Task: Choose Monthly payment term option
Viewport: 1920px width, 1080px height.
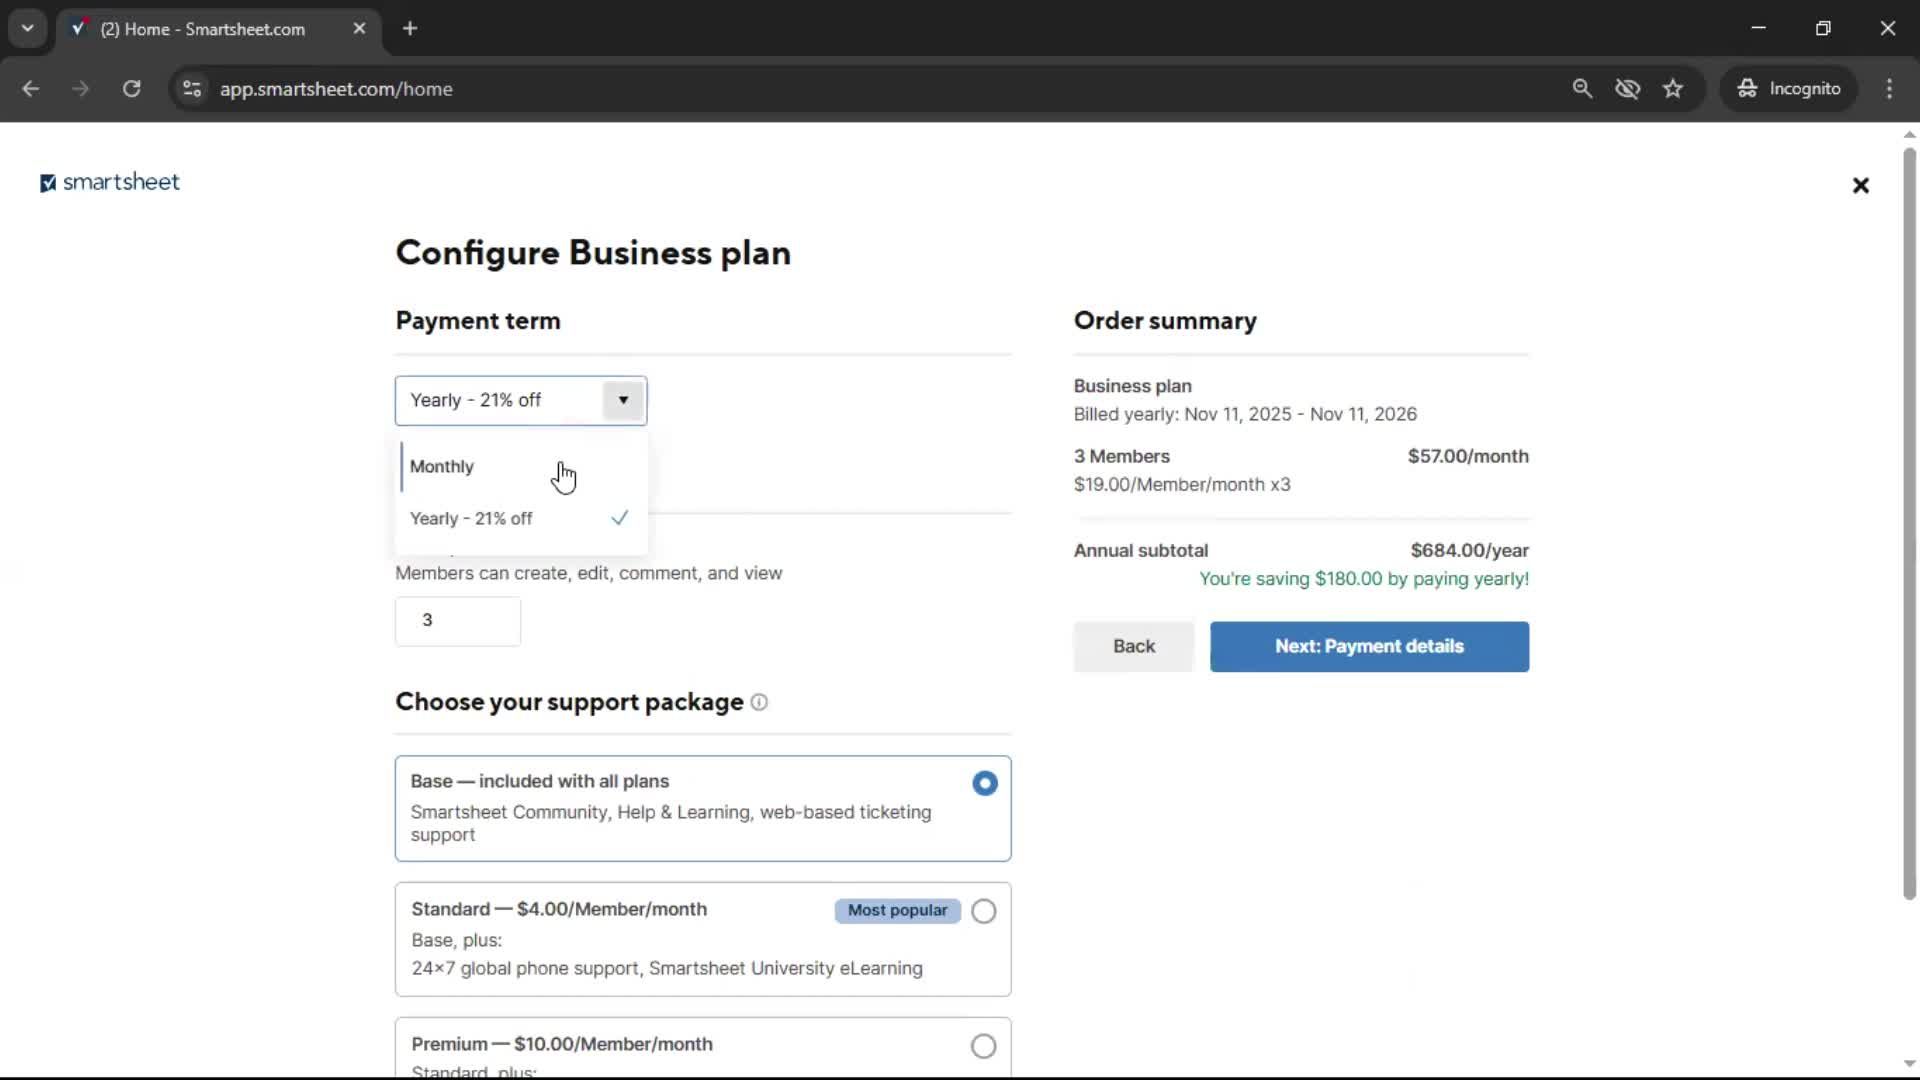Action: 442,467
